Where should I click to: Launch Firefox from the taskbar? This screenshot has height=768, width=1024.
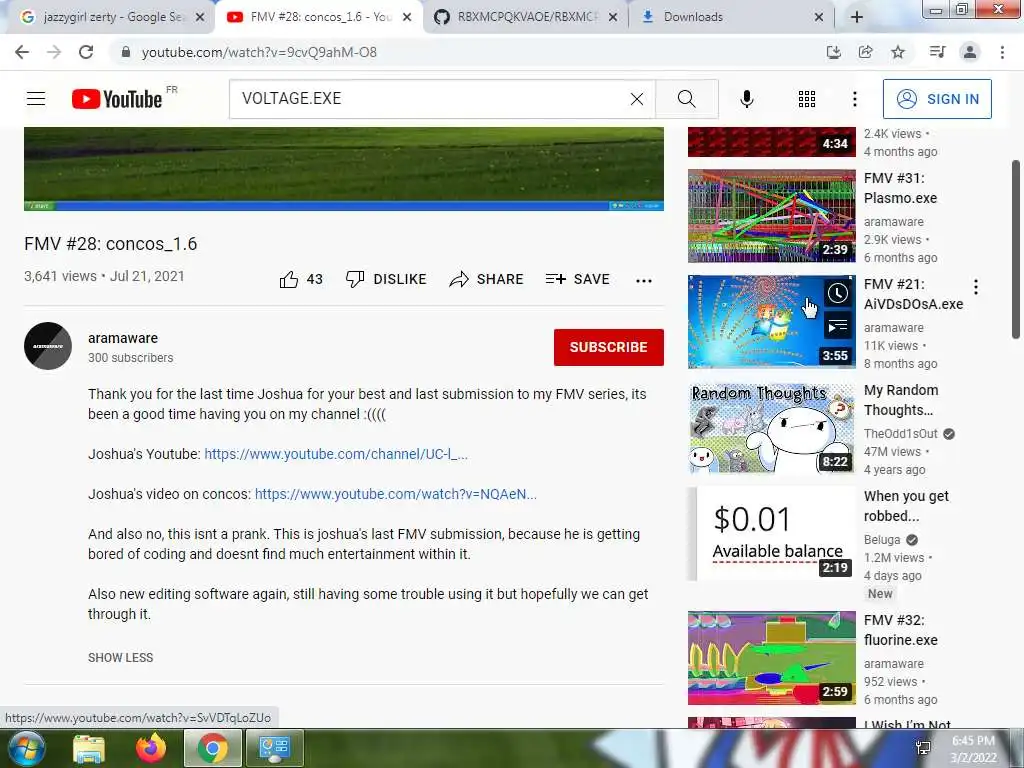click(151, 748)
